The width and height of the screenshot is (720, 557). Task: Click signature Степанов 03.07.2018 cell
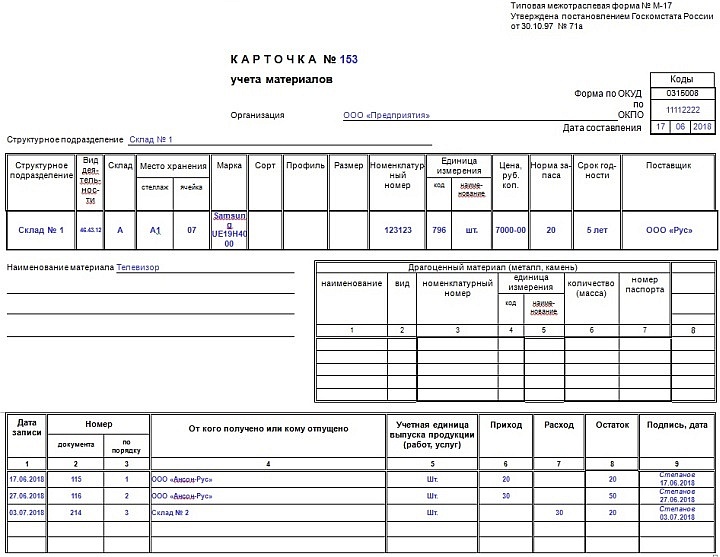(677, 513)
